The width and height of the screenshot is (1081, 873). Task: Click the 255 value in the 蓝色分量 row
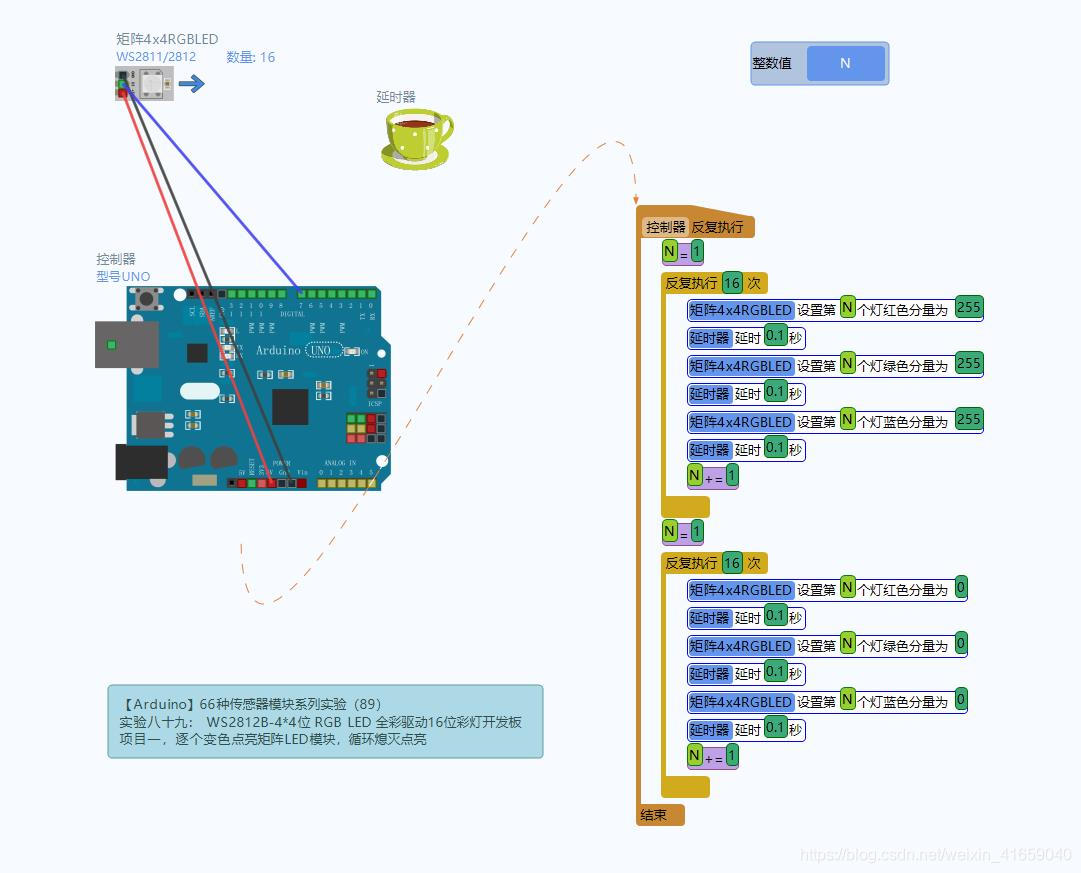tap(969, 419)
